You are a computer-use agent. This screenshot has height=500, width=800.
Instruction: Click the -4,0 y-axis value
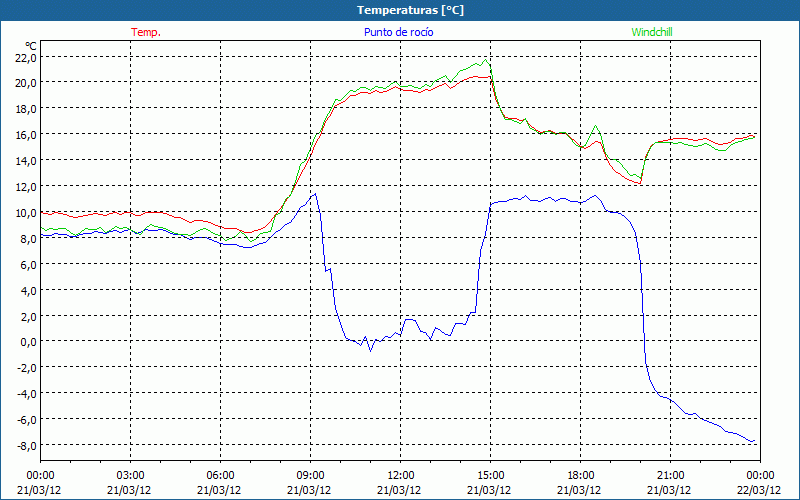[x=27, y=394]
